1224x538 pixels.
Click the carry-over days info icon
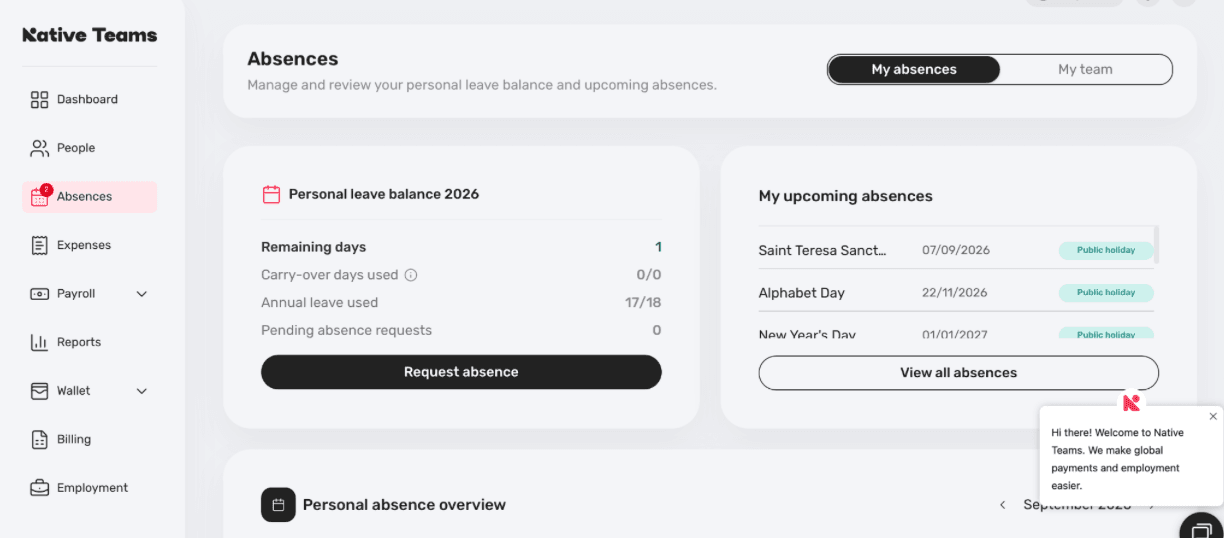pos(411,275)
